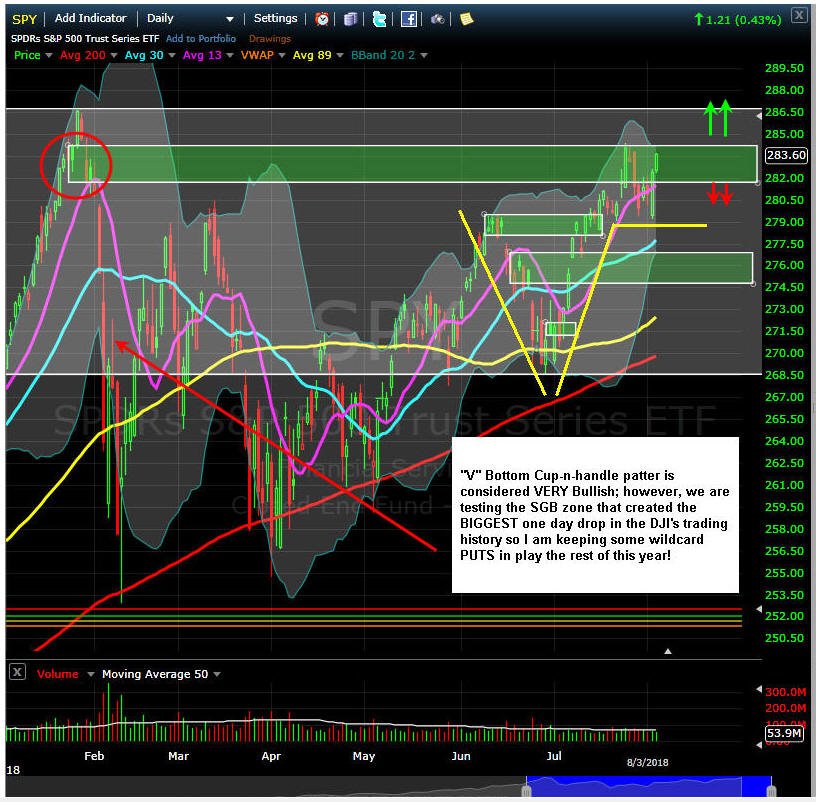Expand the BBand 20 2 dropdown arrow
The height and width of the screenshot is (802, 816).
424,55
